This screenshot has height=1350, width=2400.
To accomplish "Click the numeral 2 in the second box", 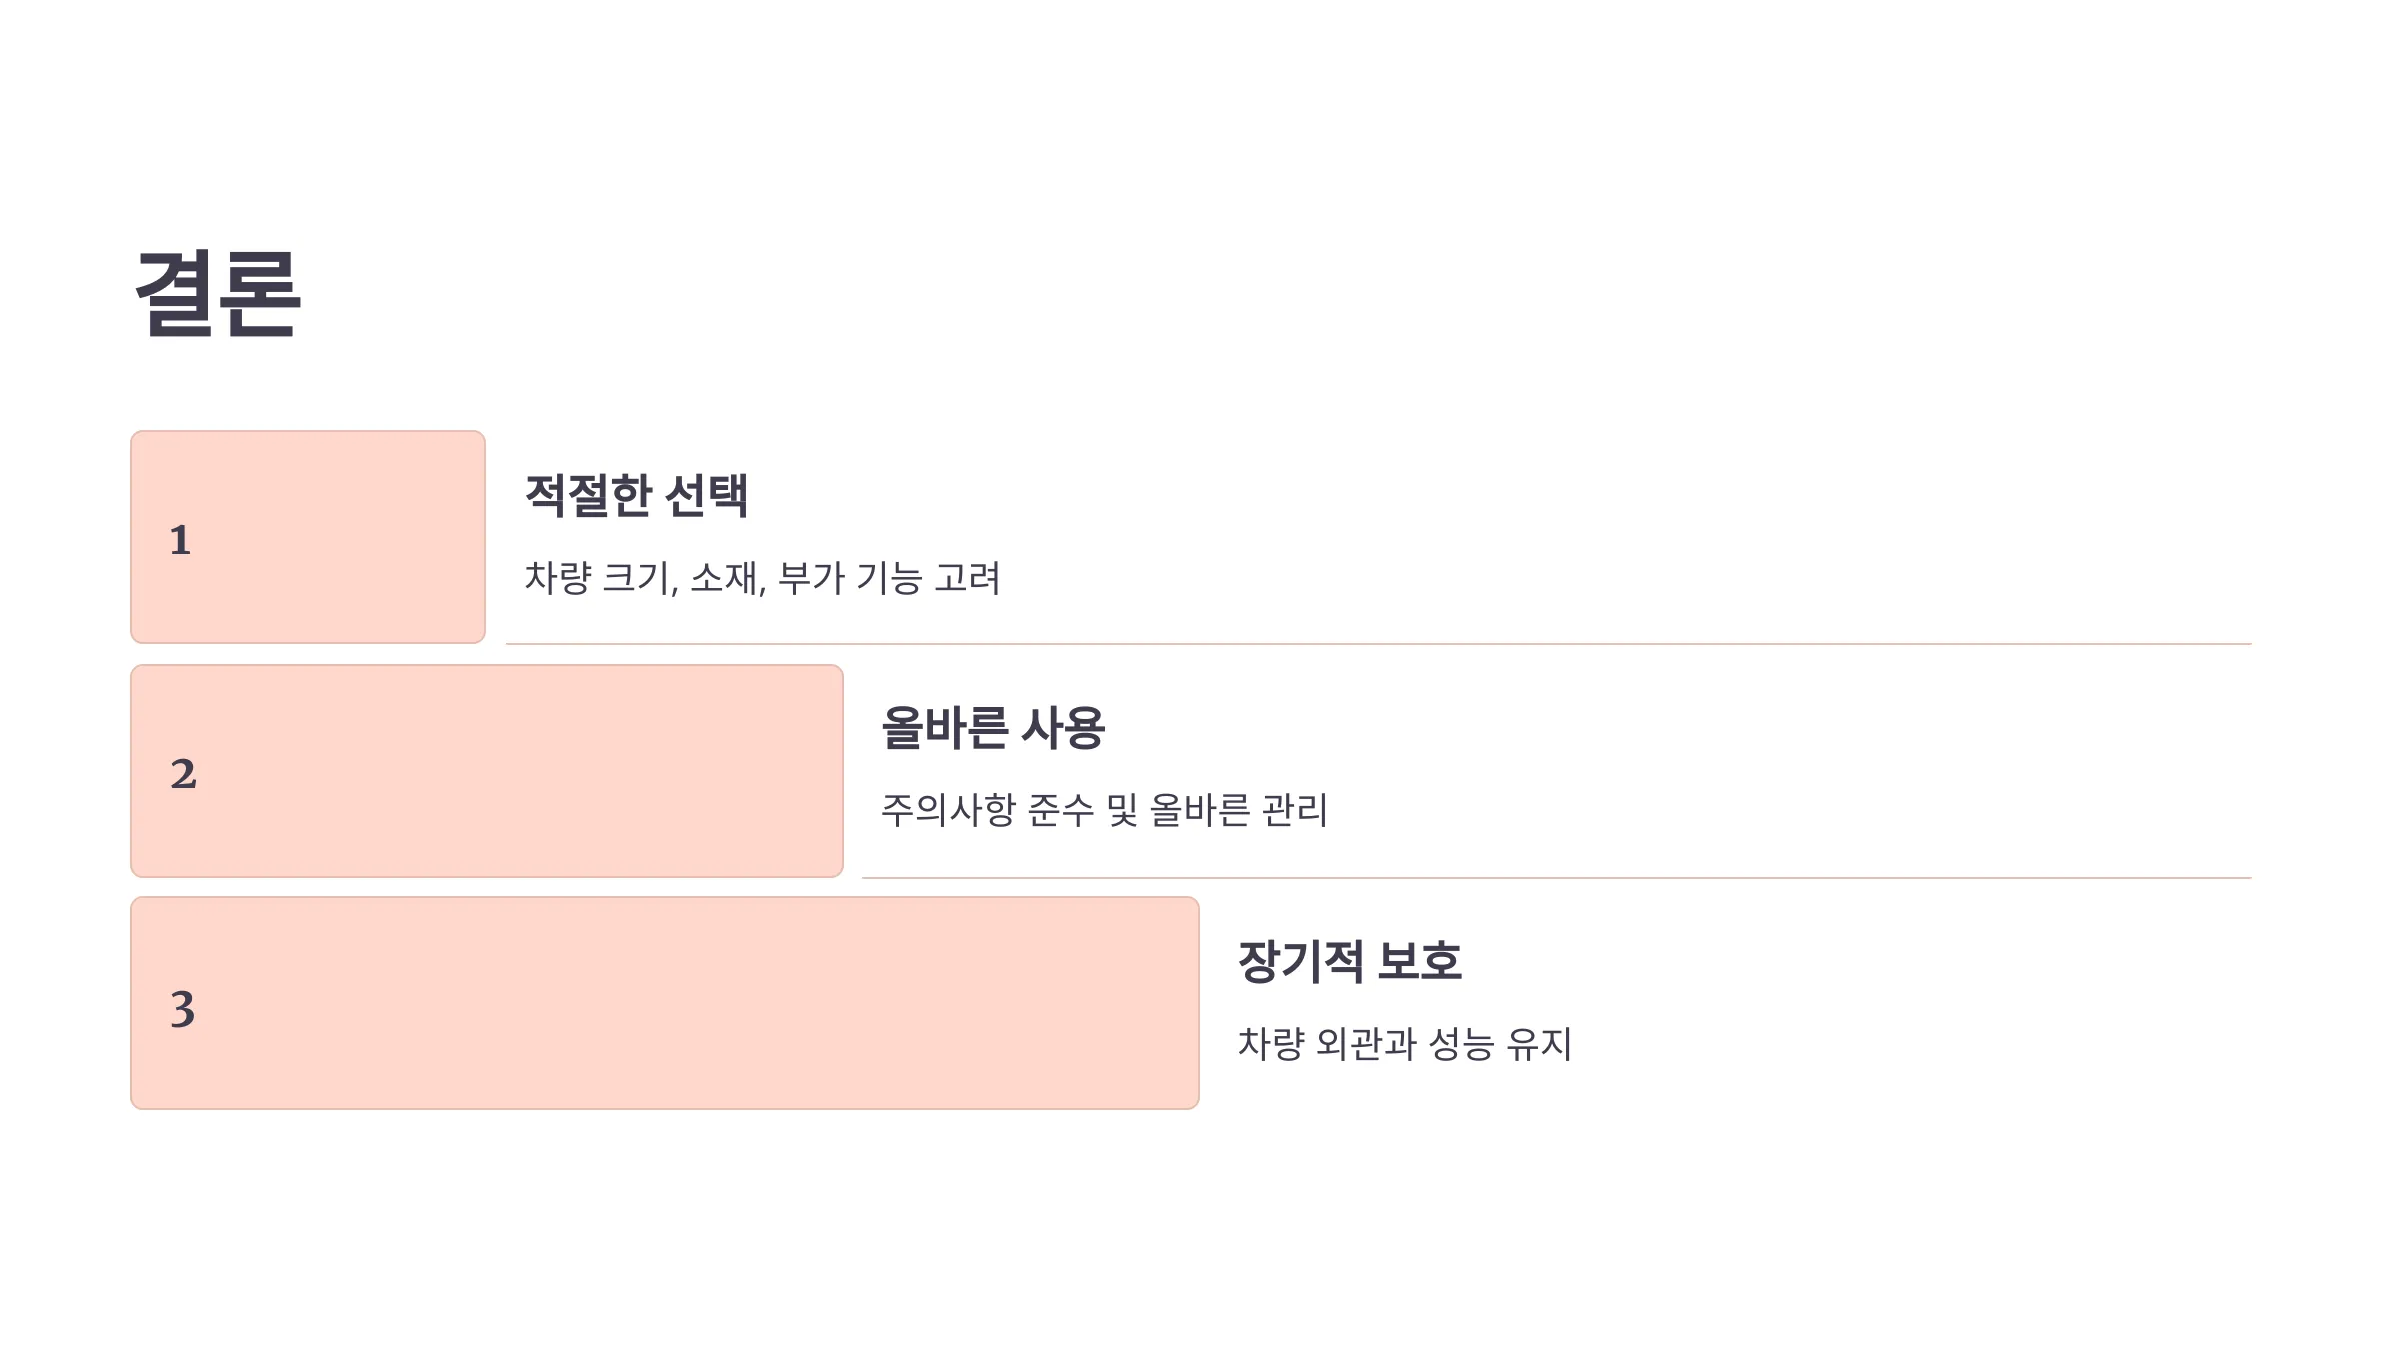I will click(x=183, y=774).
